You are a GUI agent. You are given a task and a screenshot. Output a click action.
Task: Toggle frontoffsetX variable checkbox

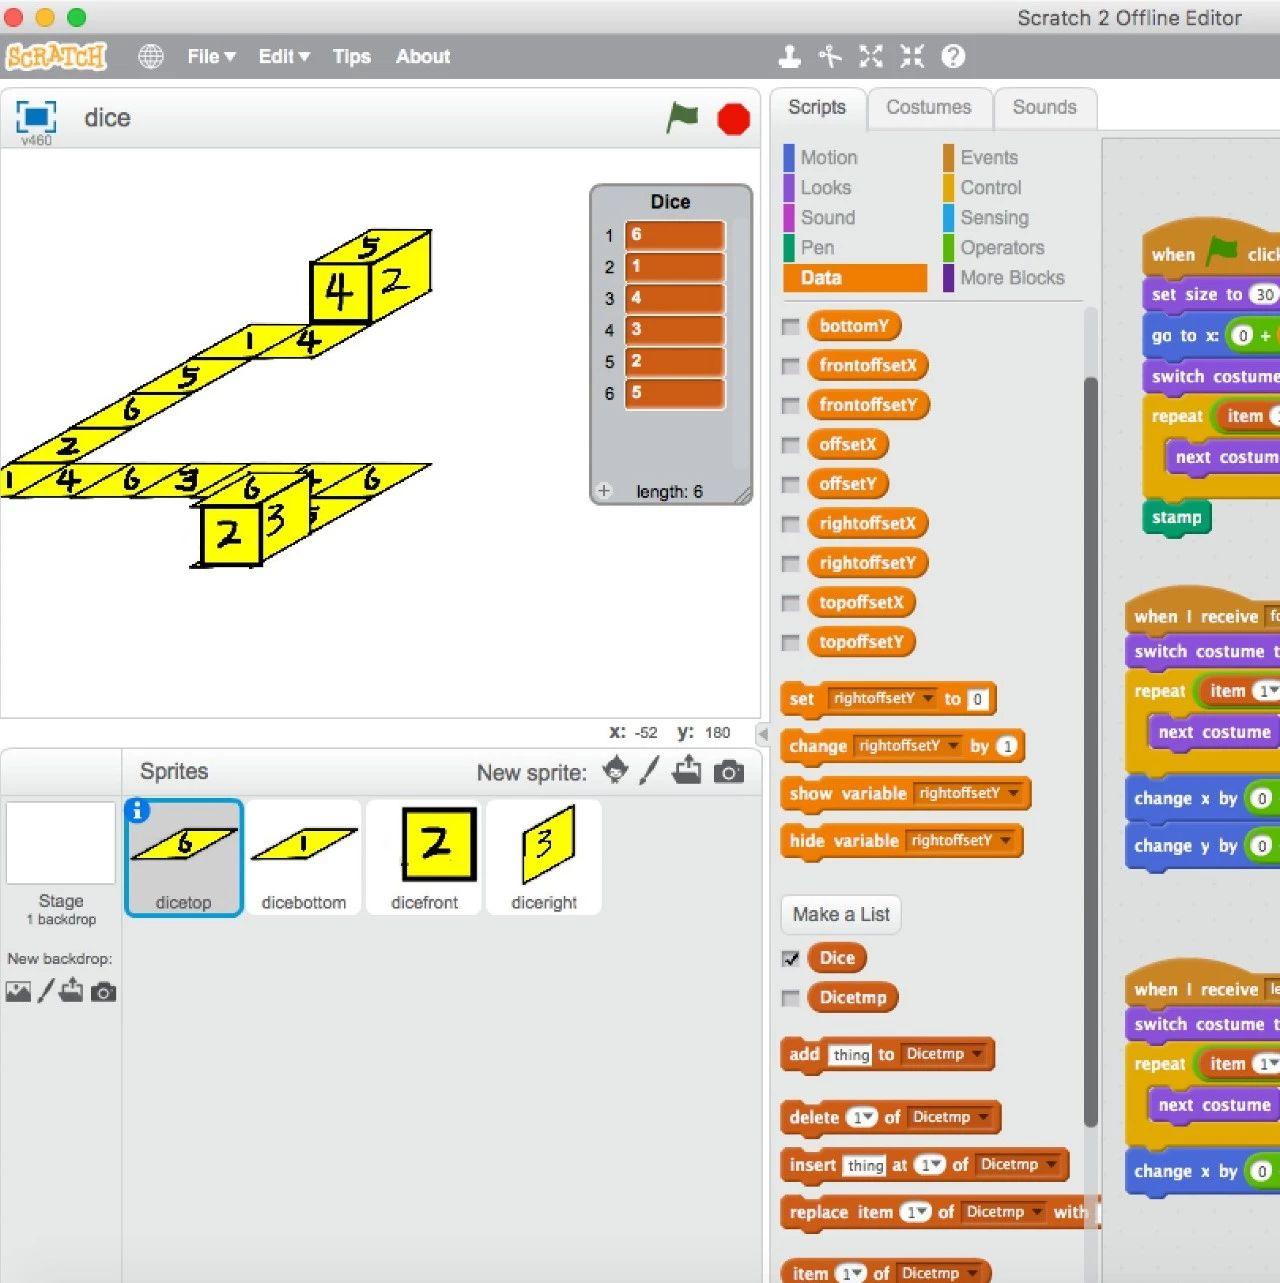pos(791,366)
